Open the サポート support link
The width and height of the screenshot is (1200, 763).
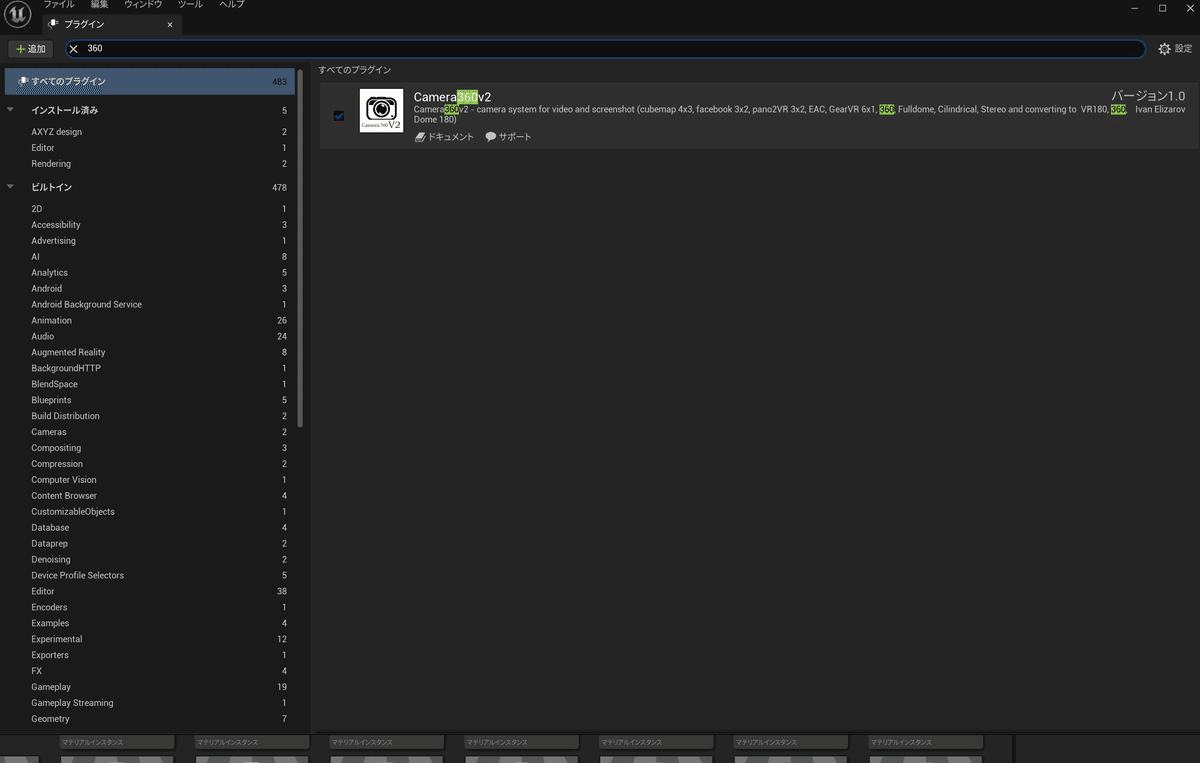coord(508,137)
